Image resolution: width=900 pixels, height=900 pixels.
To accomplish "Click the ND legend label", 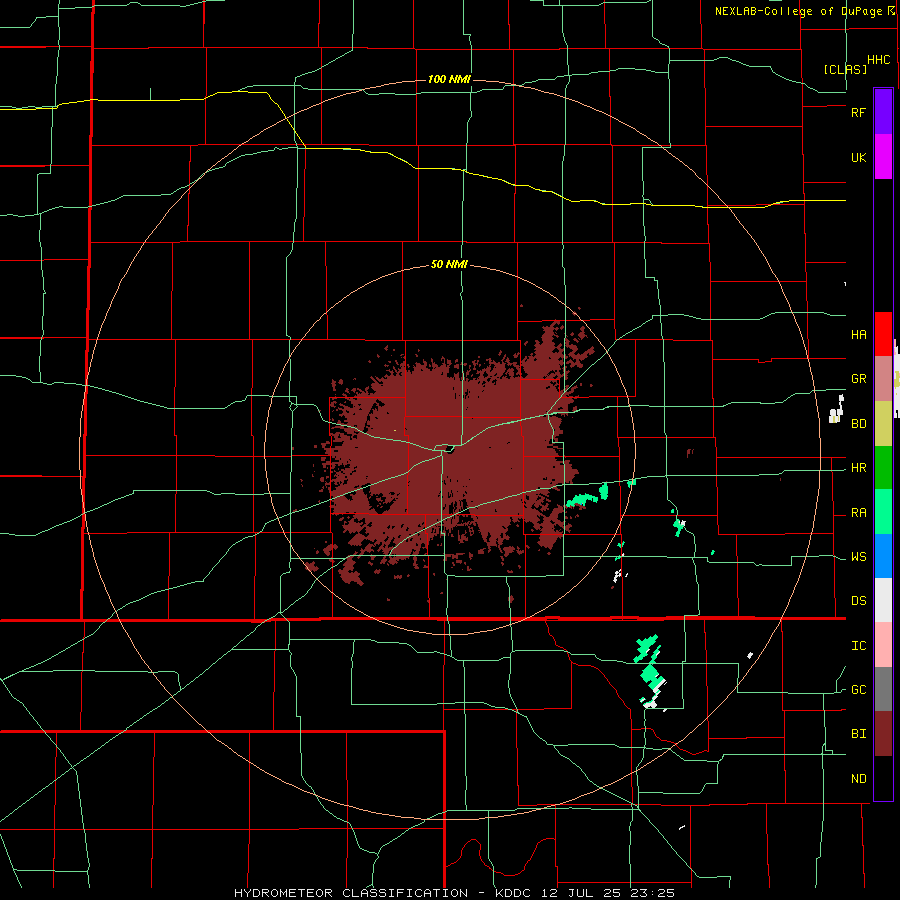I will point(858,779).
